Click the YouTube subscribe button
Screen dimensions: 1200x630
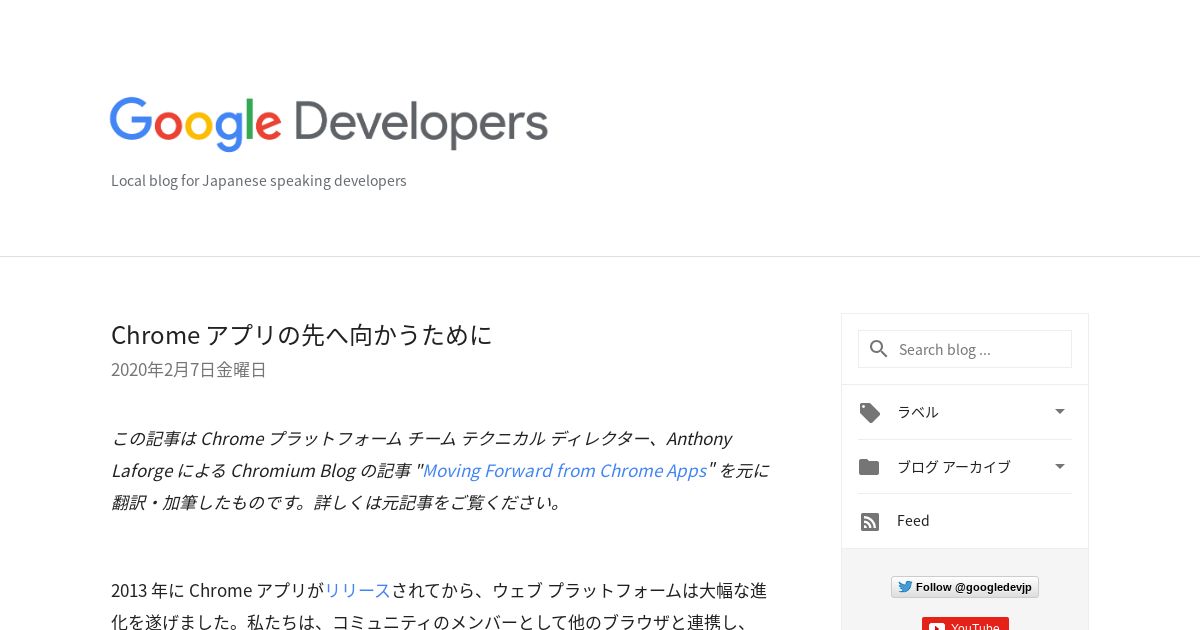tap(965, 624)
